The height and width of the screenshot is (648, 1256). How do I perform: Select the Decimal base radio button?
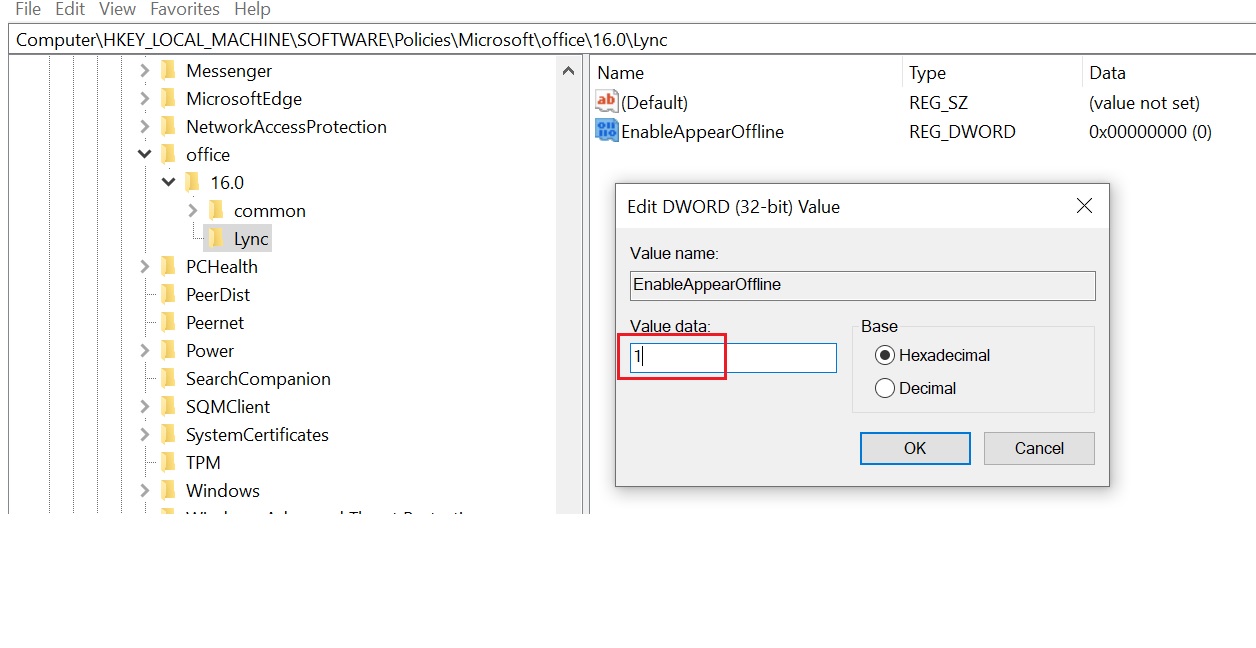tap(884, 388)
